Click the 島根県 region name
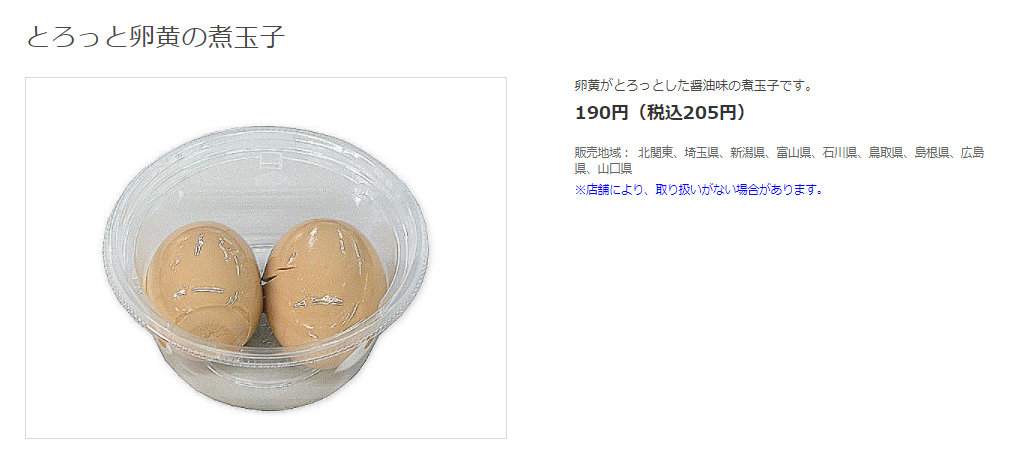 tap(932, 153)
